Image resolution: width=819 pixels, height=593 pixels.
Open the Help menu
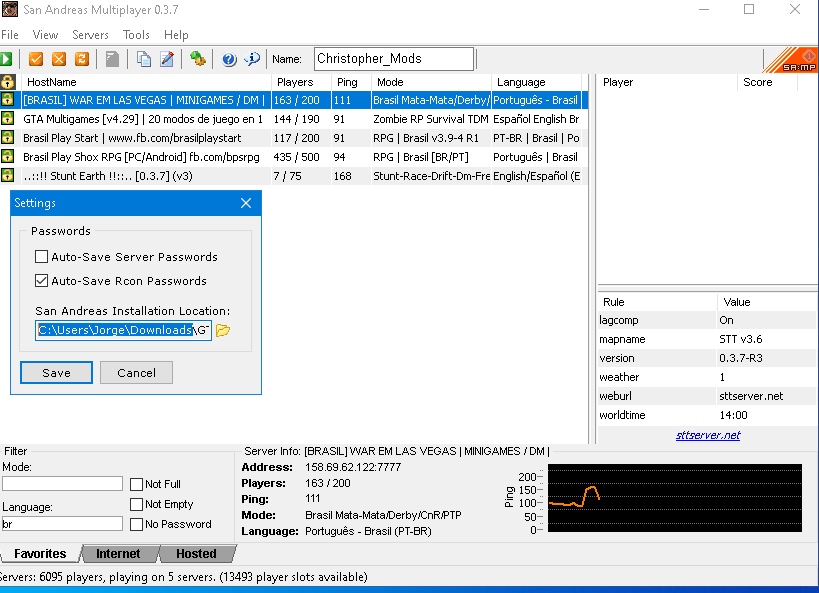pos(176,35)
